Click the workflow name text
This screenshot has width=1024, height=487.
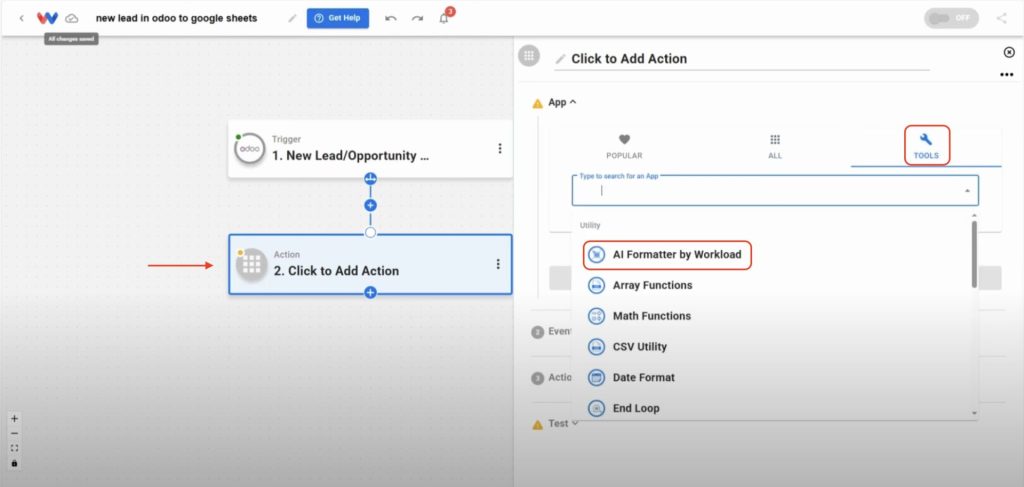pos(176,18)
